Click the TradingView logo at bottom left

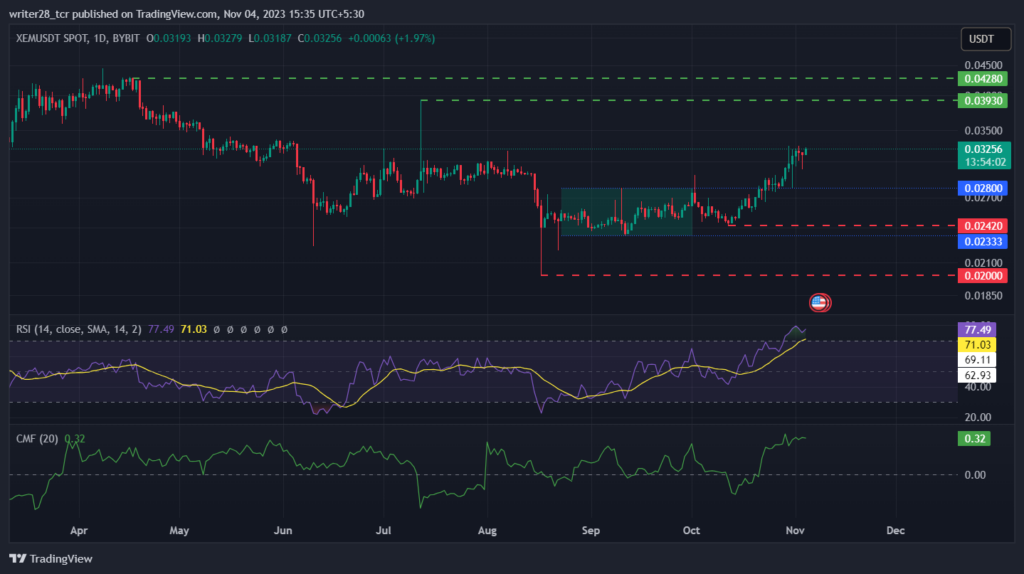(51, 558)
